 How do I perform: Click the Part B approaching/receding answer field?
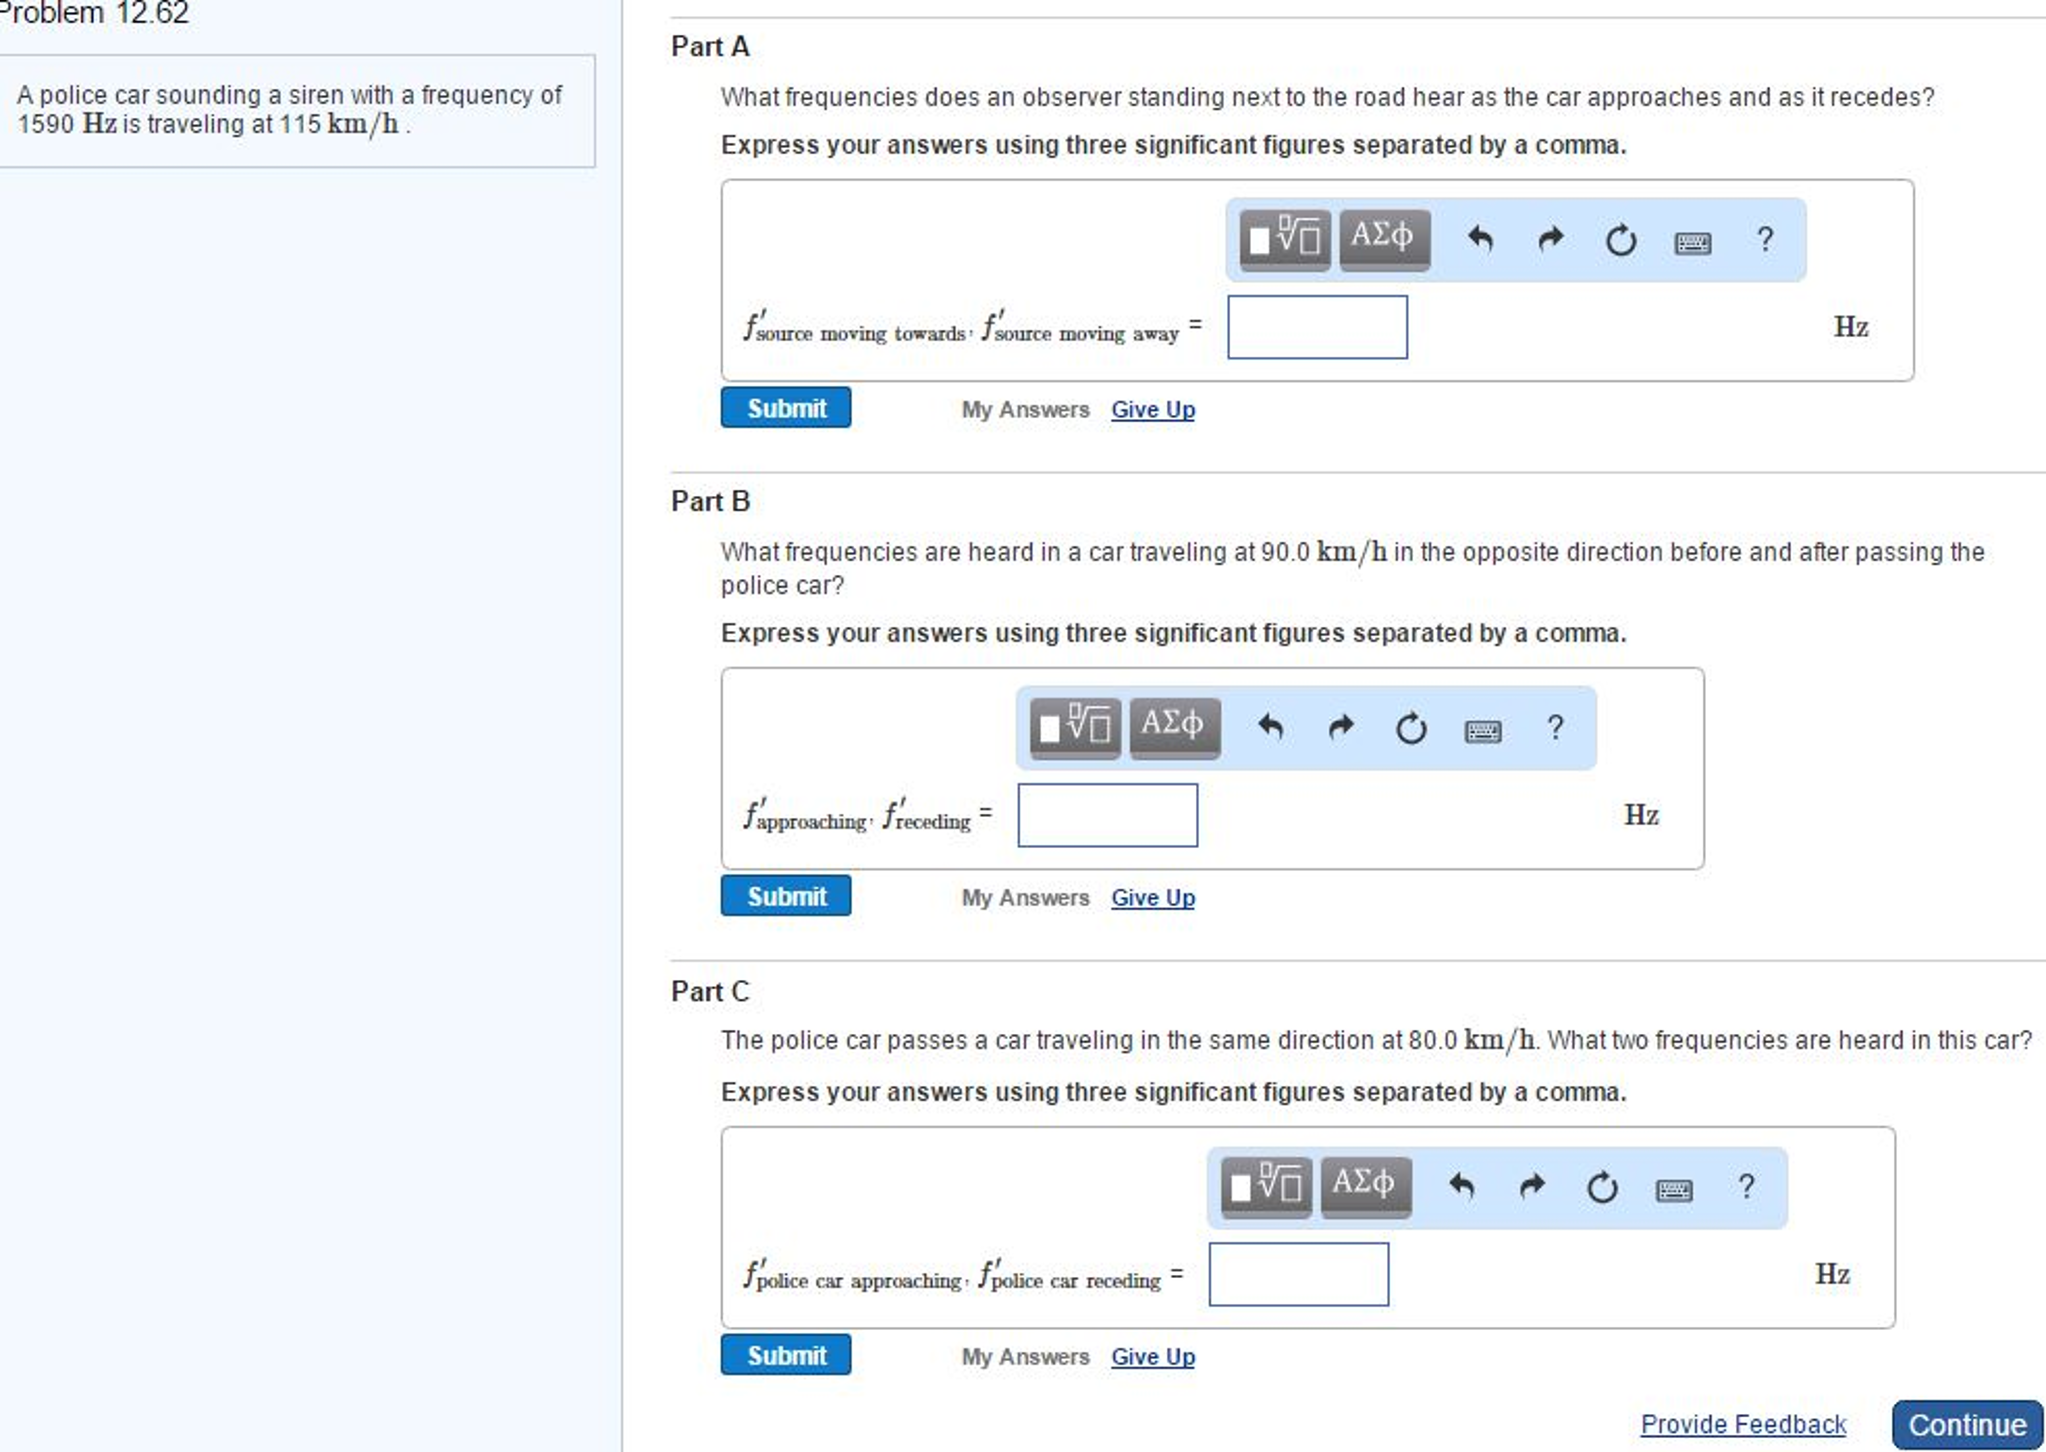pos(1106,815)
